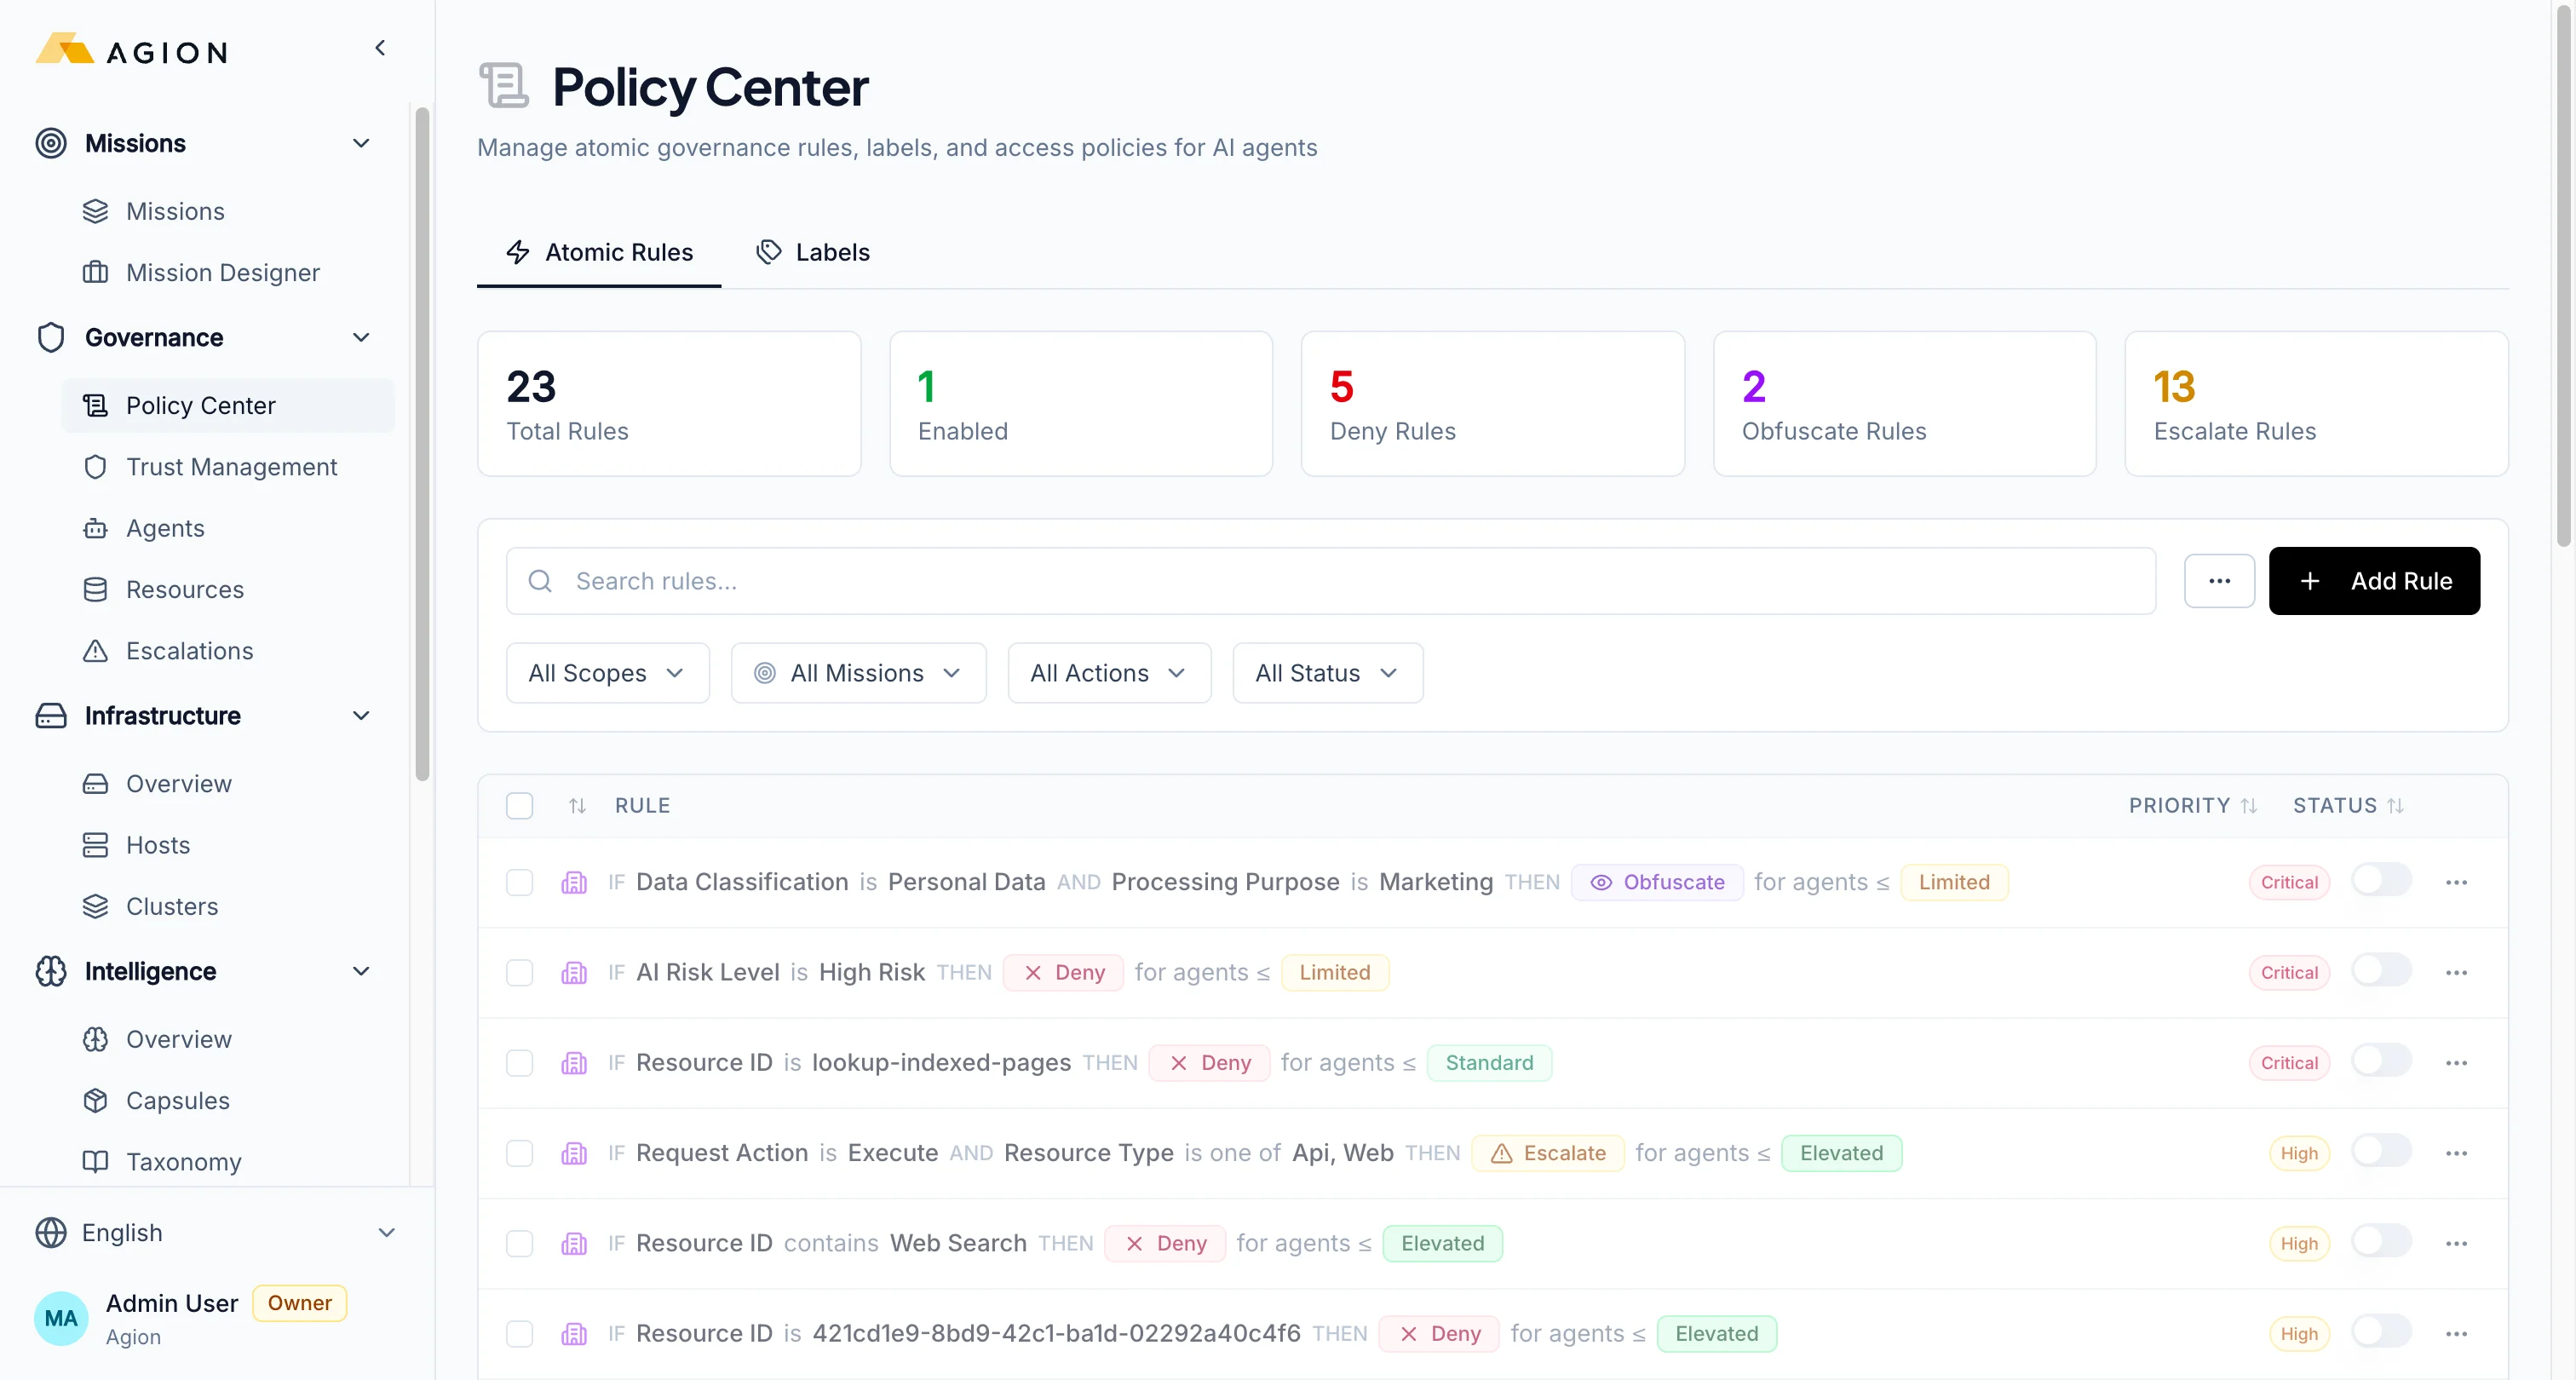Open Hosts under Infrastructure
This screenshot has height=1380, width=2576.
pos(157,844)
